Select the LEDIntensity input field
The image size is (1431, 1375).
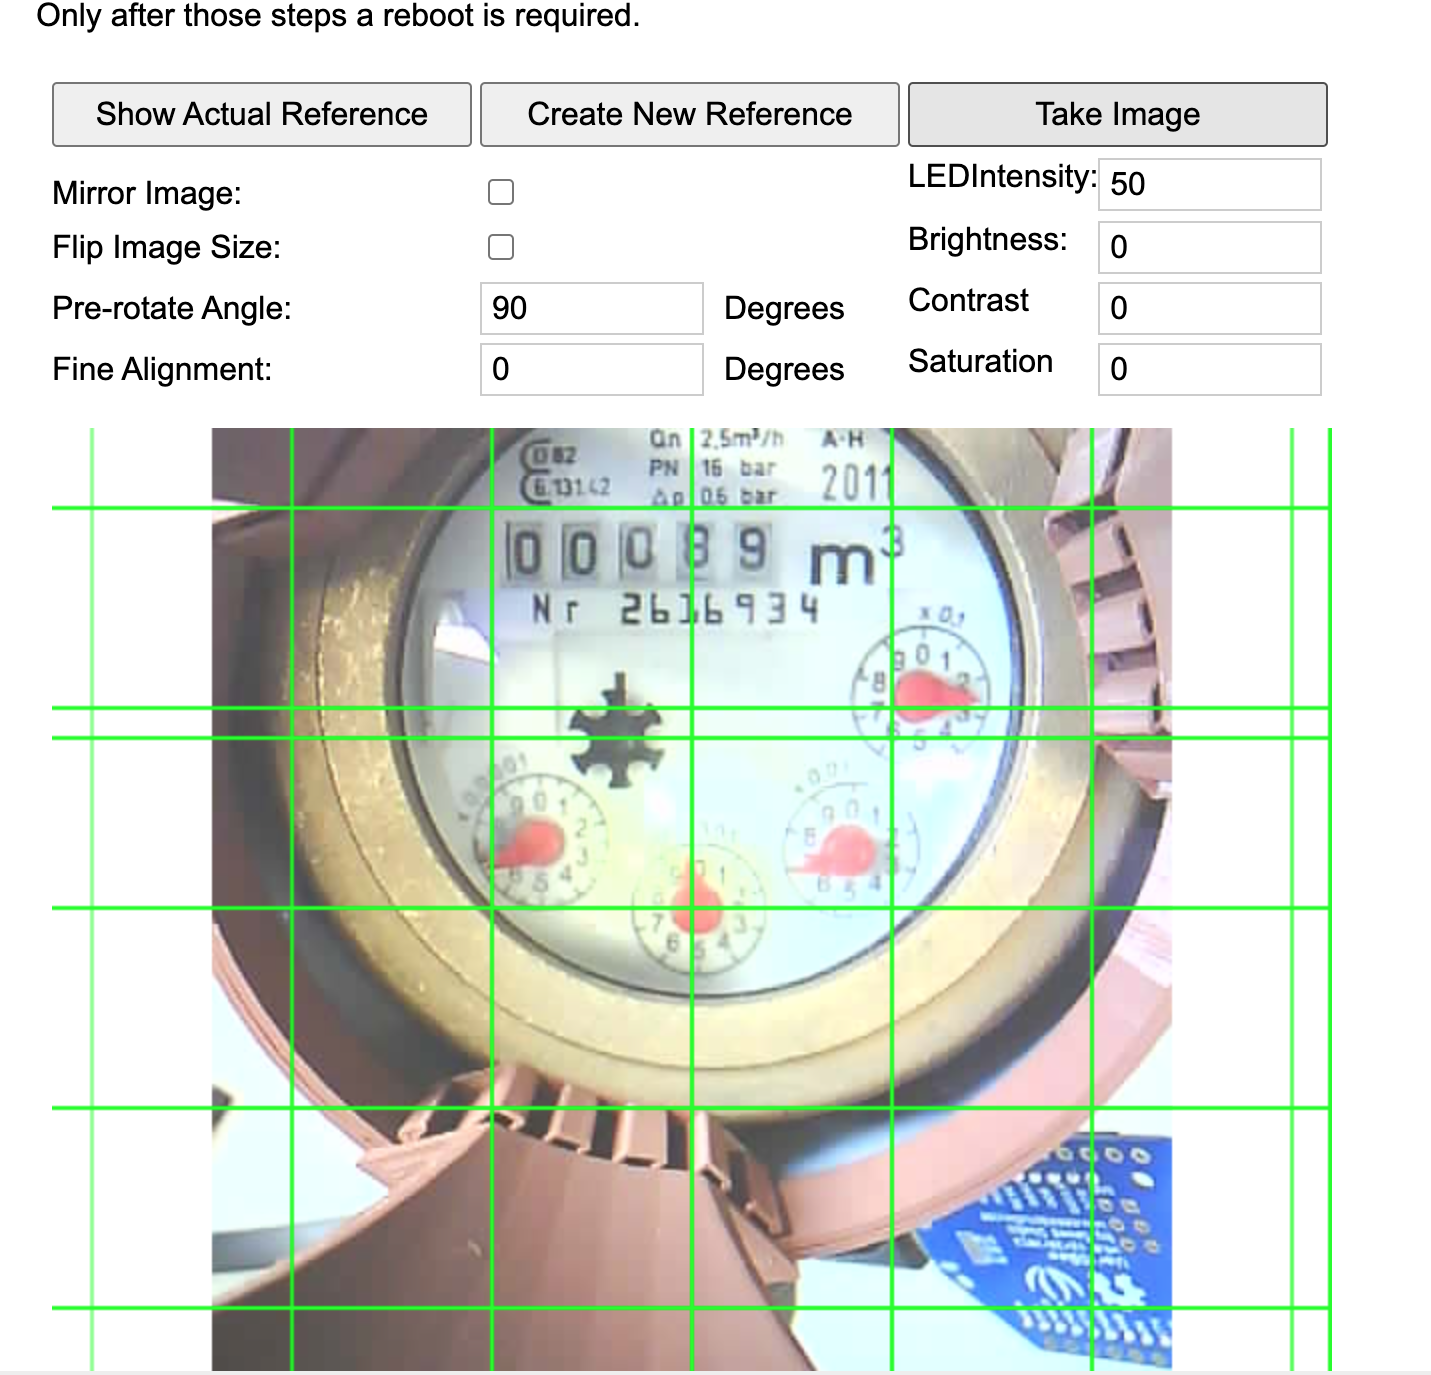point(1208,184)
